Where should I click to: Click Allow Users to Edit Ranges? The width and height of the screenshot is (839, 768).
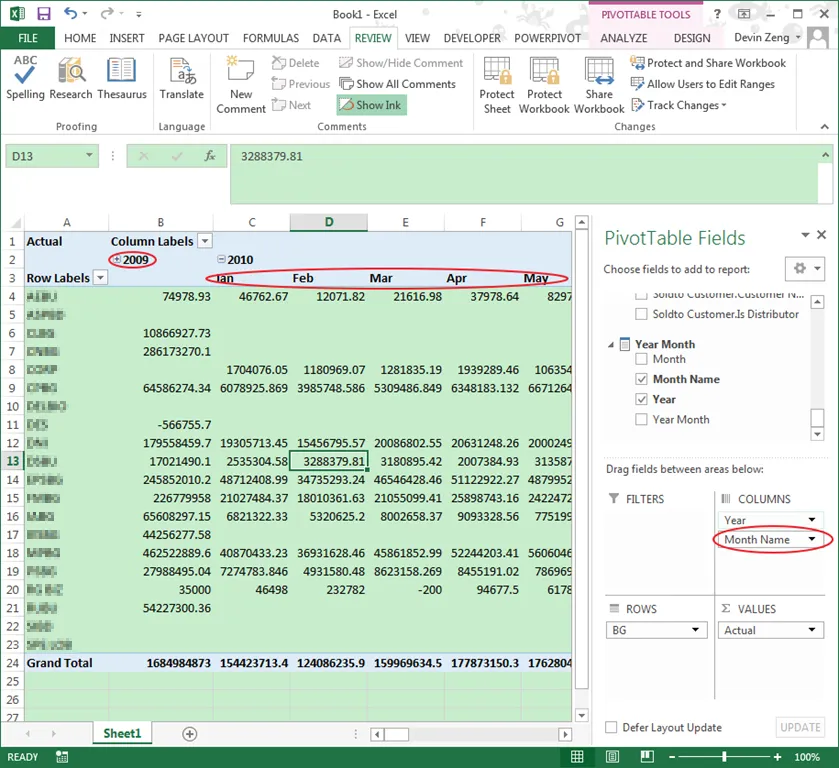pos(703,84)
